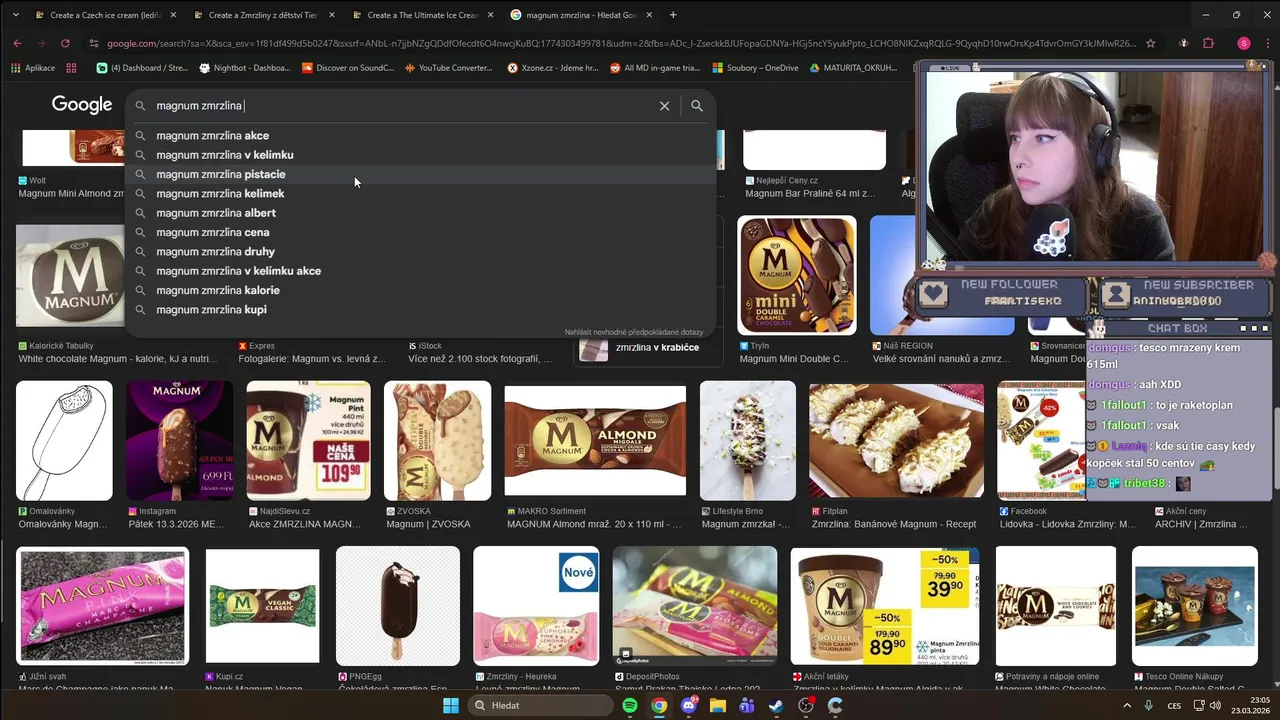Open the Nightbot Dashboard bookmark
Screen dimensions: 1280x720
click(x=245, y=68)
